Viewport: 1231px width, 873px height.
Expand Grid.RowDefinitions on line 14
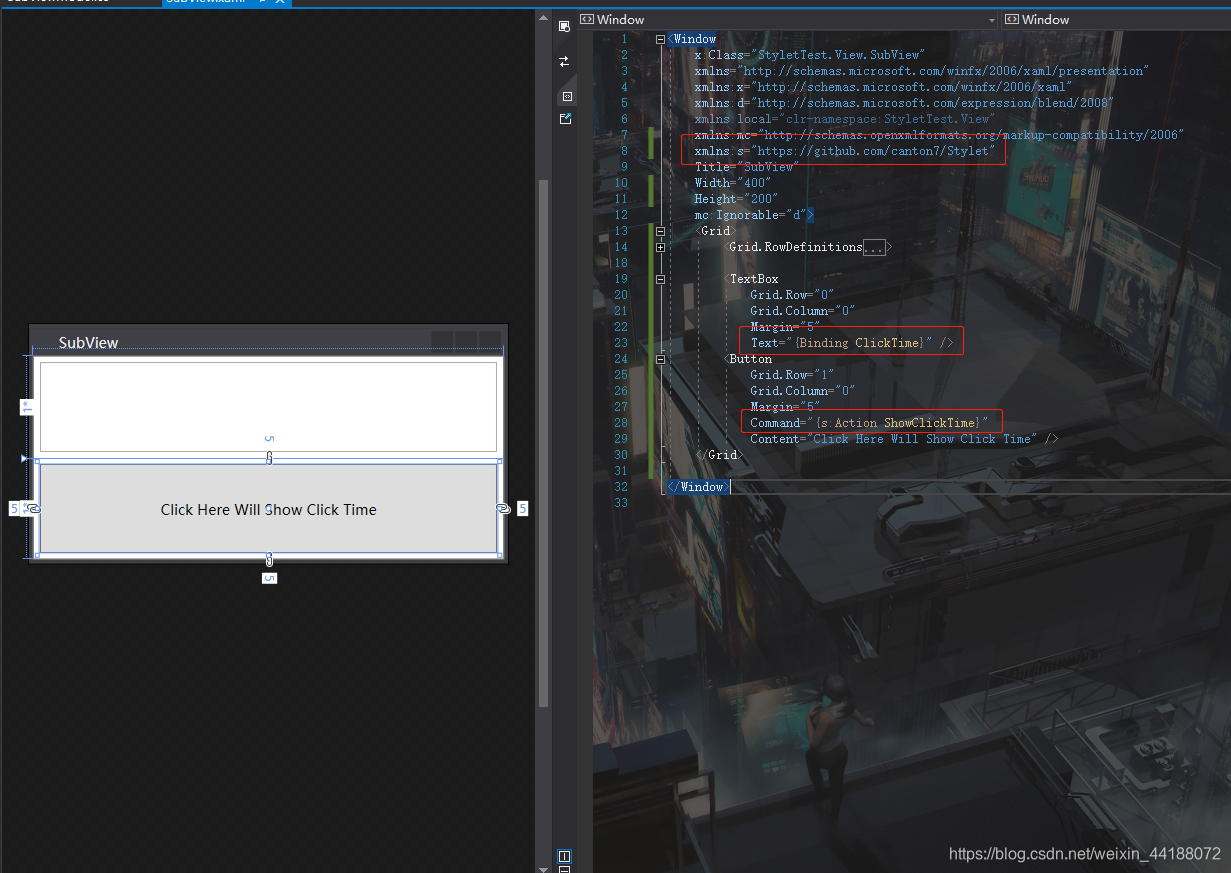pos(660,247)
